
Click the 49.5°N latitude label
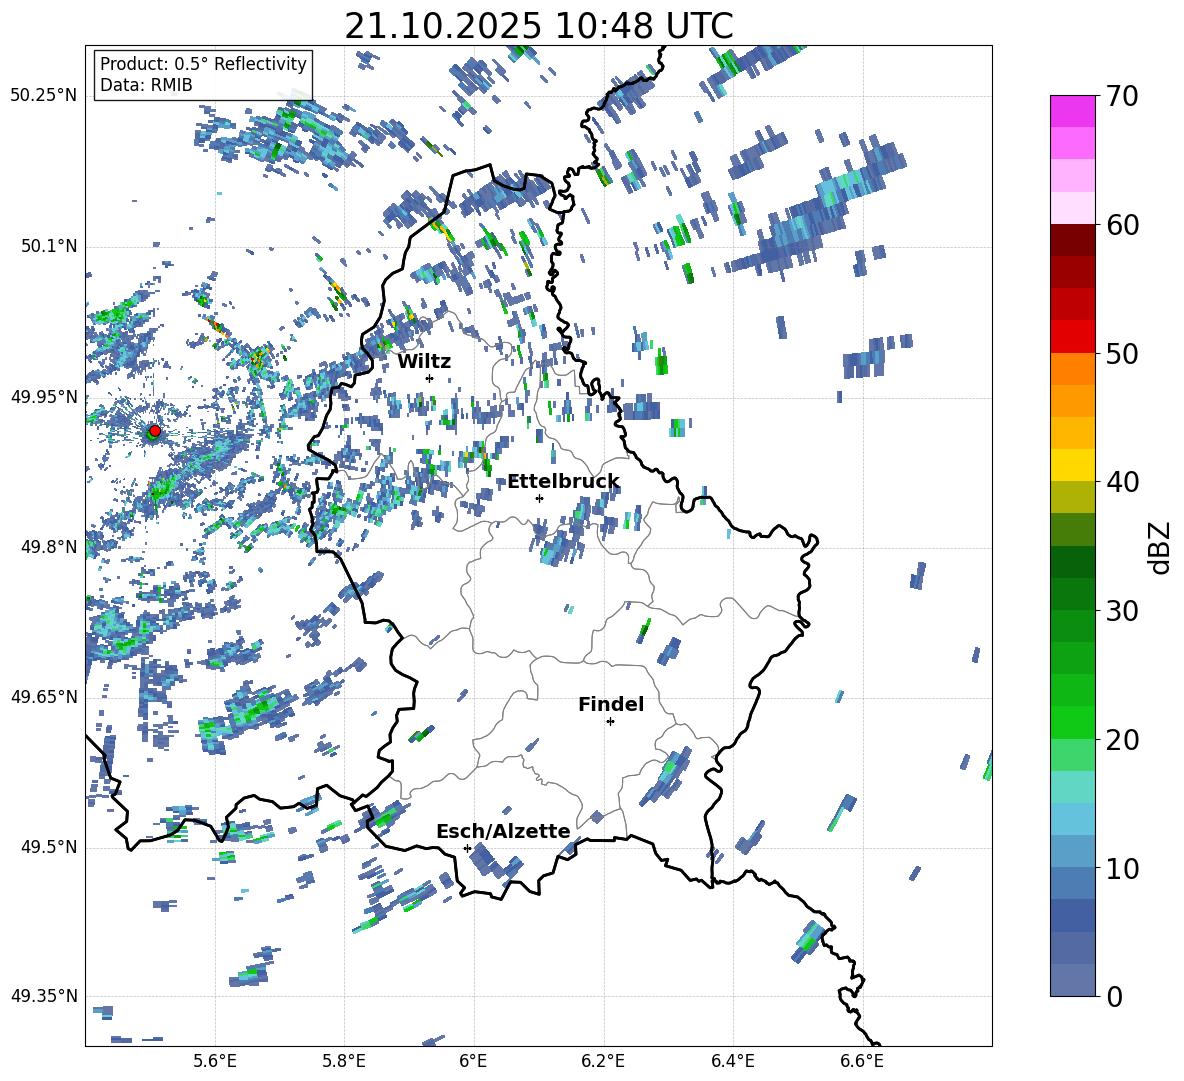tap(49, 847)
